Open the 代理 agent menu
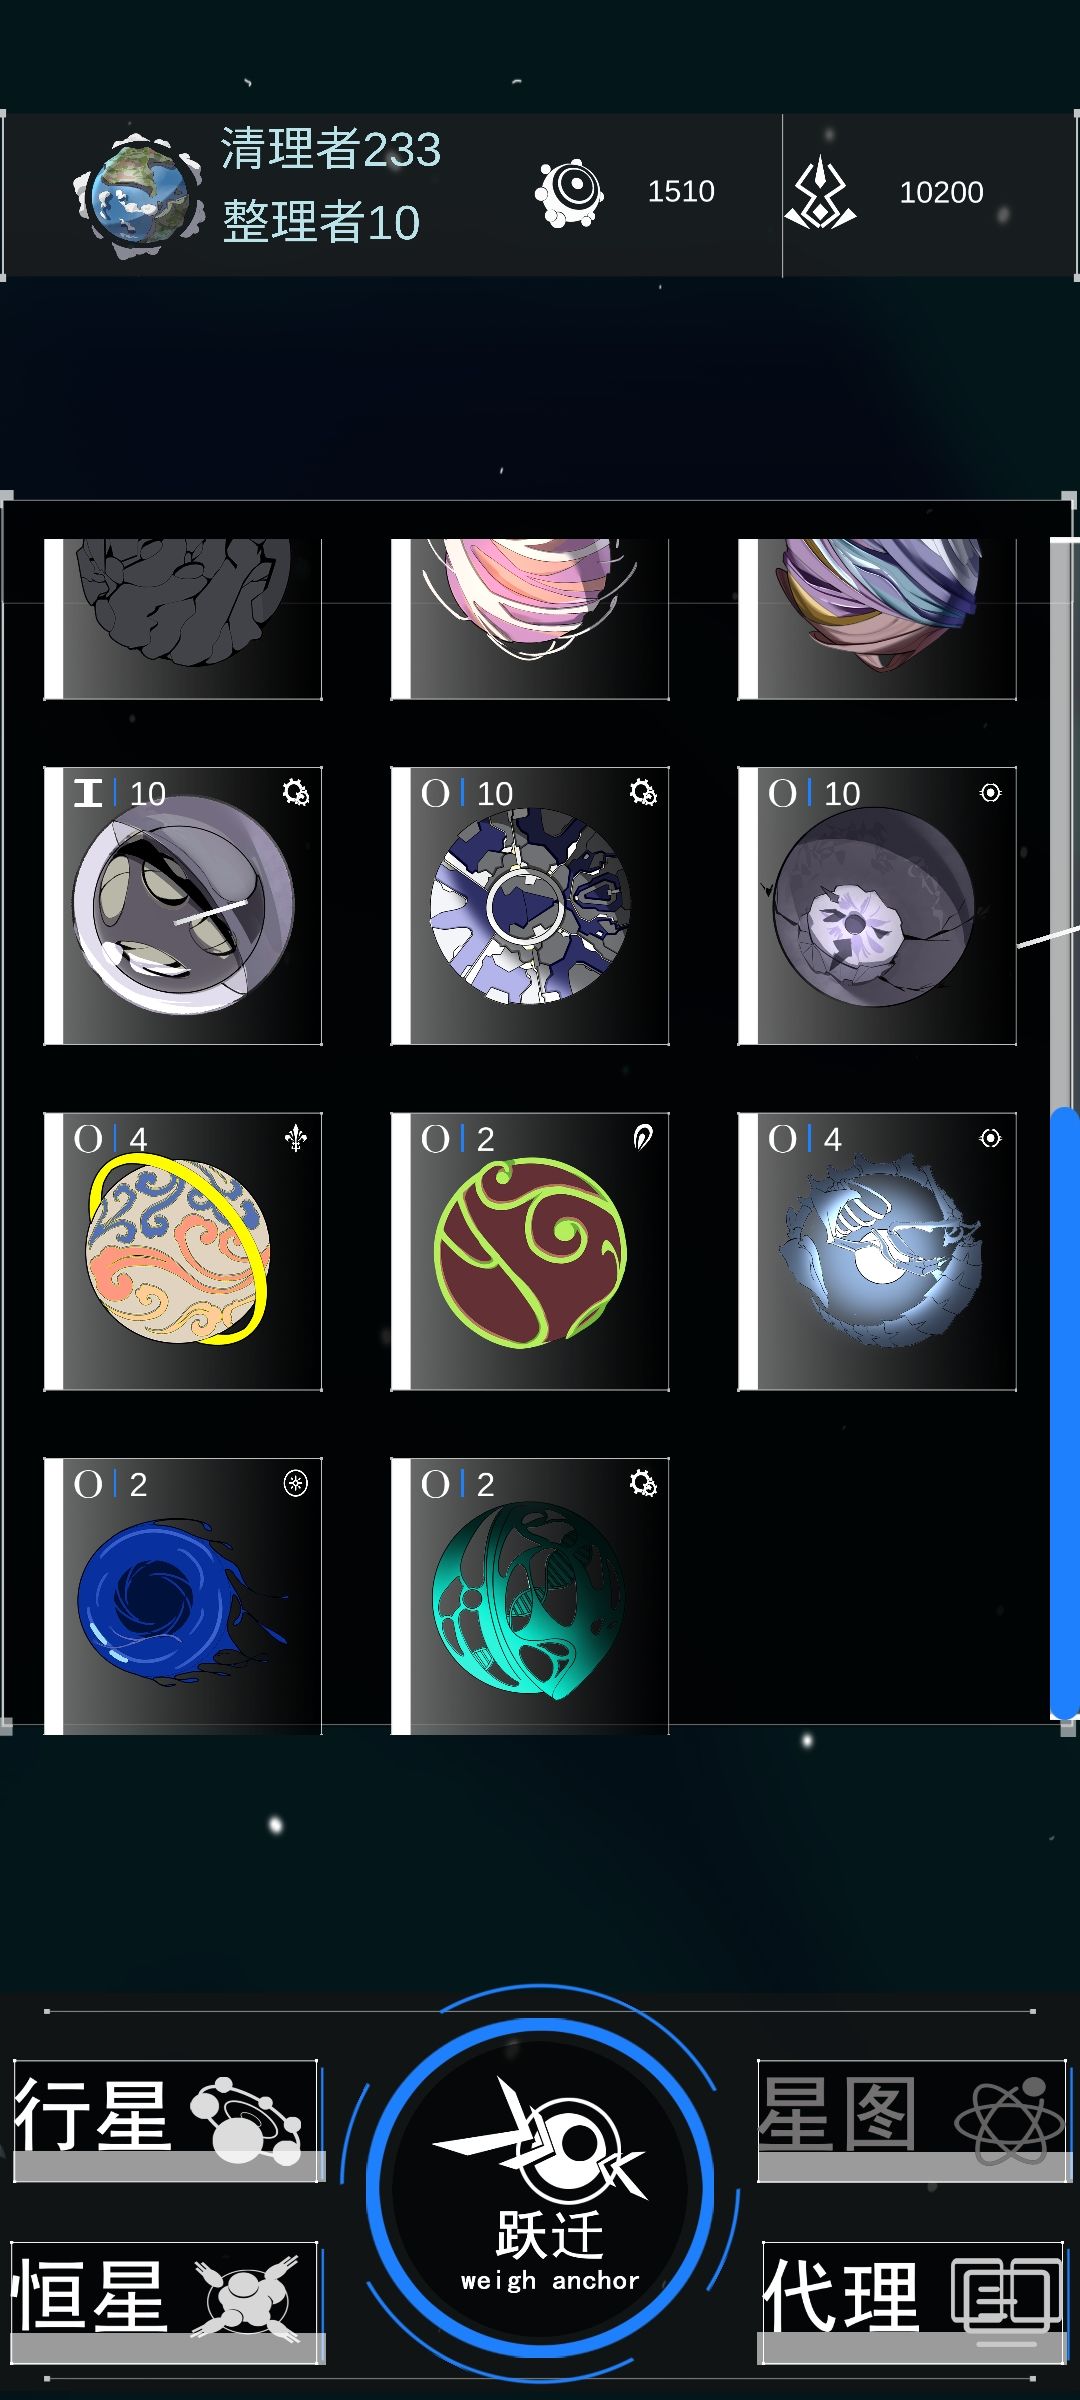Screen dimensions: 1080x2400 coord(912,2303)
